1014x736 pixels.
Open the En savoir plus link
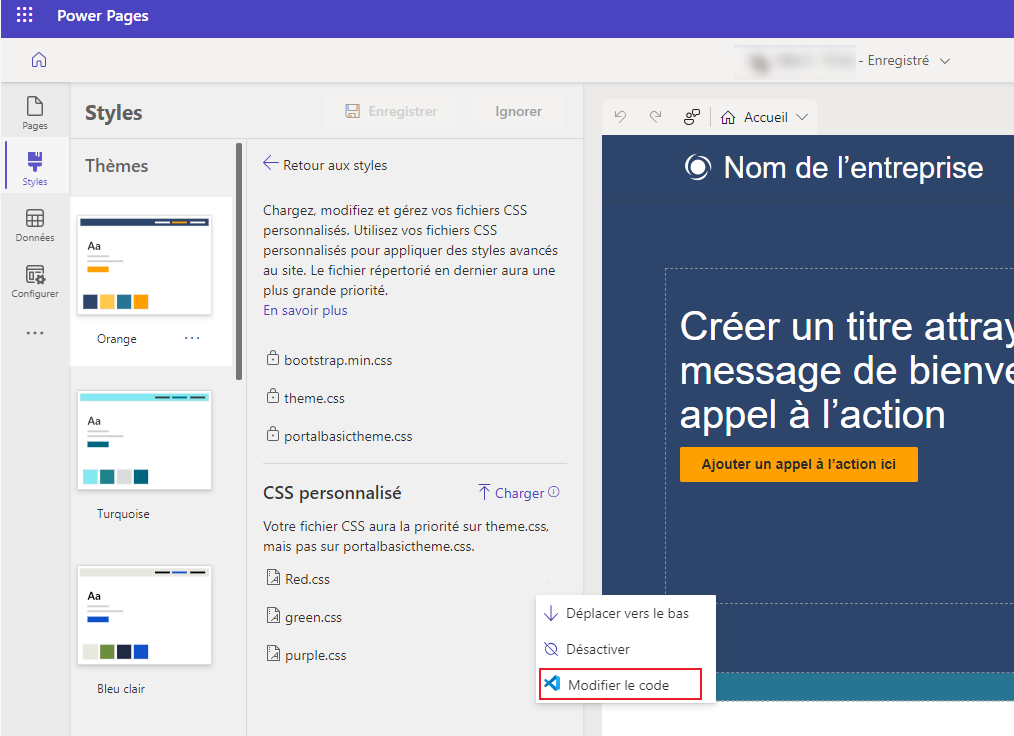coord(305,310)
